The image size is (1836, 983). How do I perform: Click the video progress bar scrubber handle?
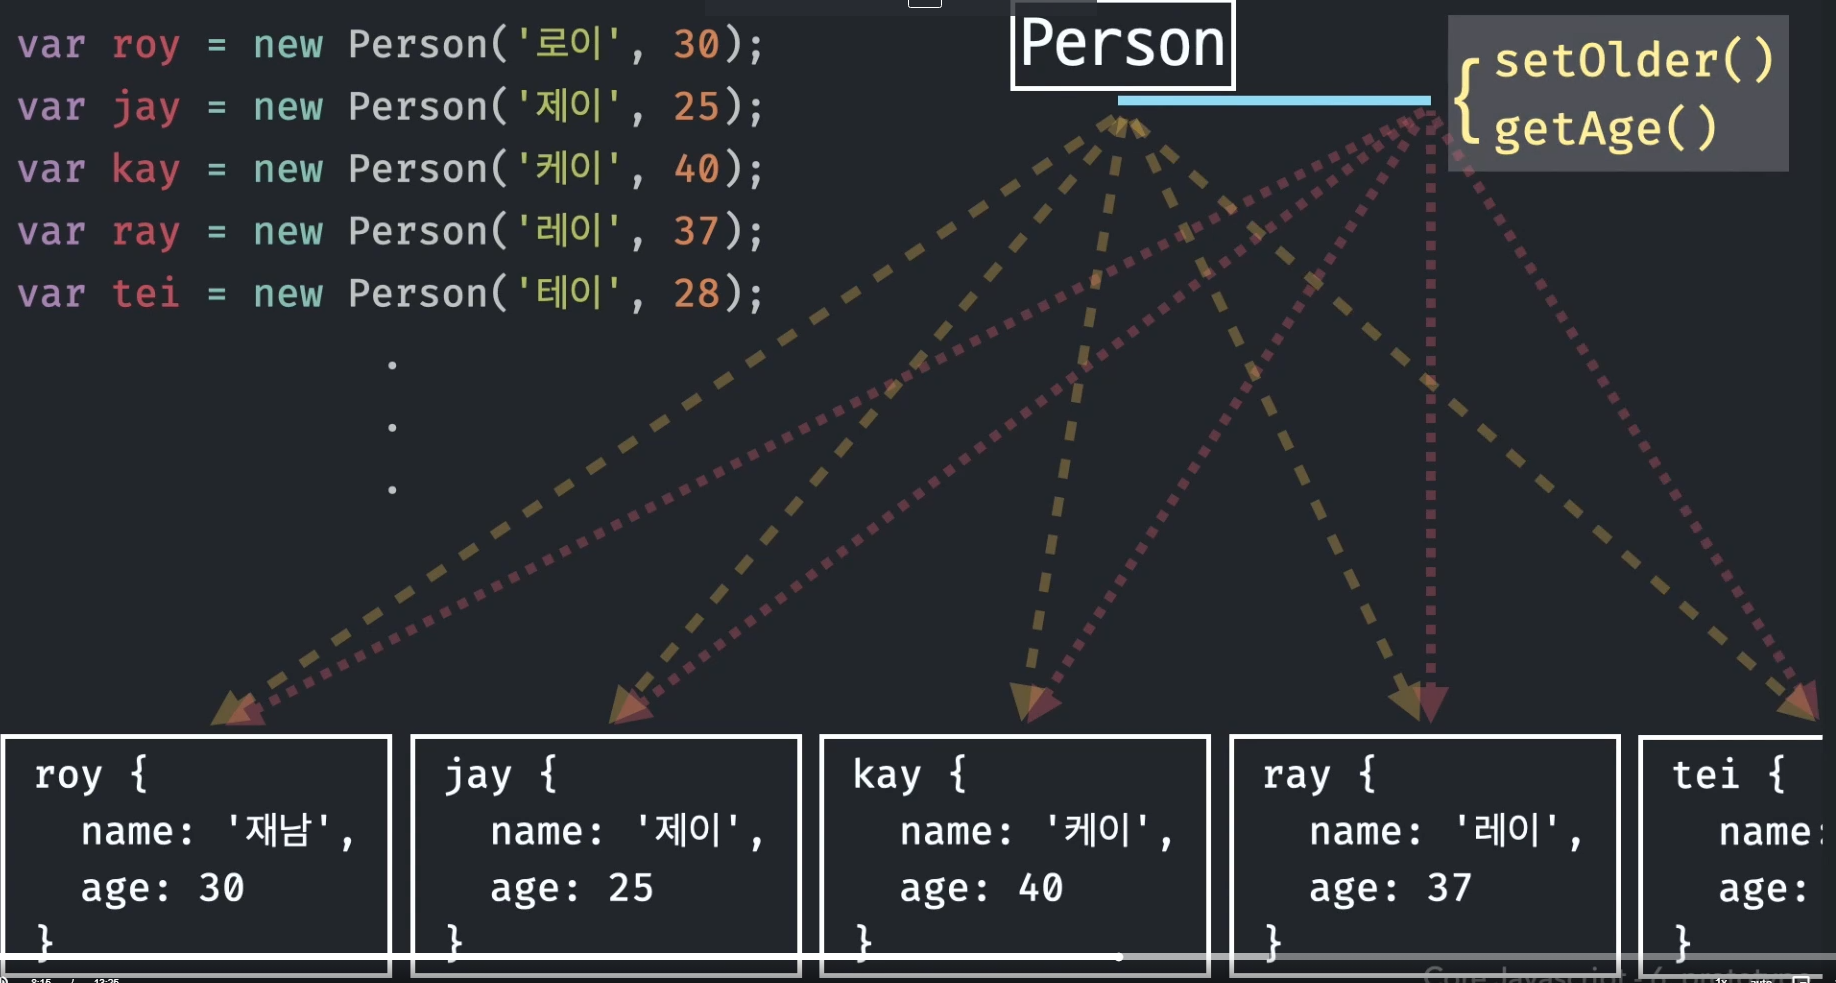pos(1119,956)
